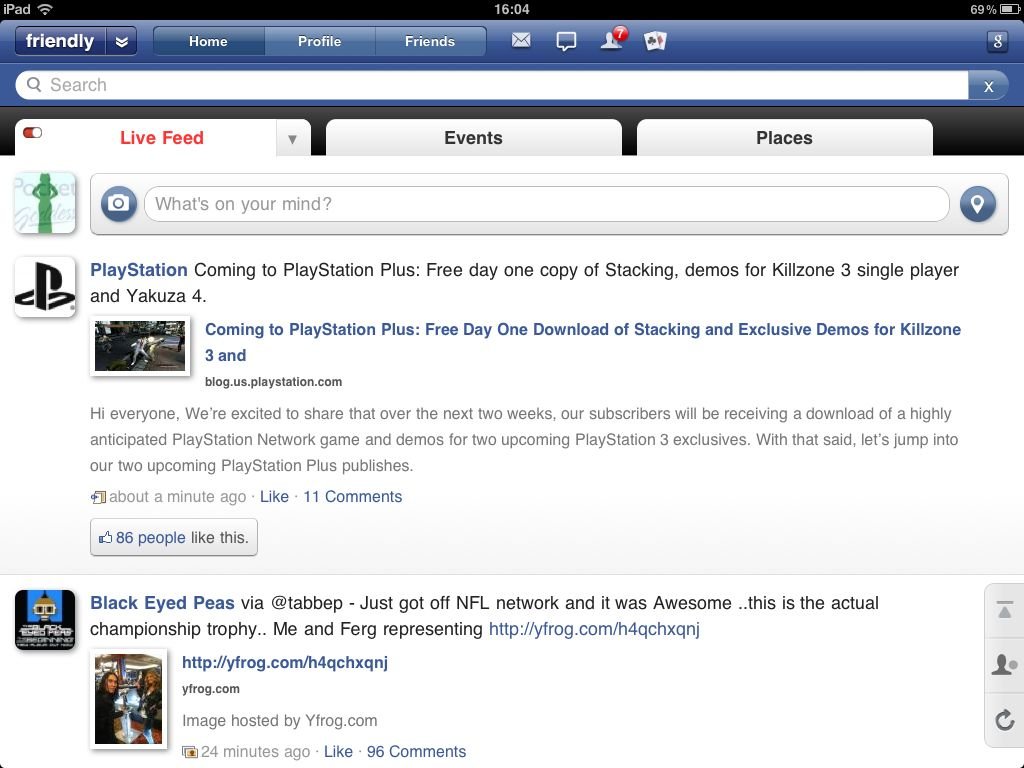Open the playing cards games icon
This screenshot has width=1024, height=768.
click(x=655, y=41)
